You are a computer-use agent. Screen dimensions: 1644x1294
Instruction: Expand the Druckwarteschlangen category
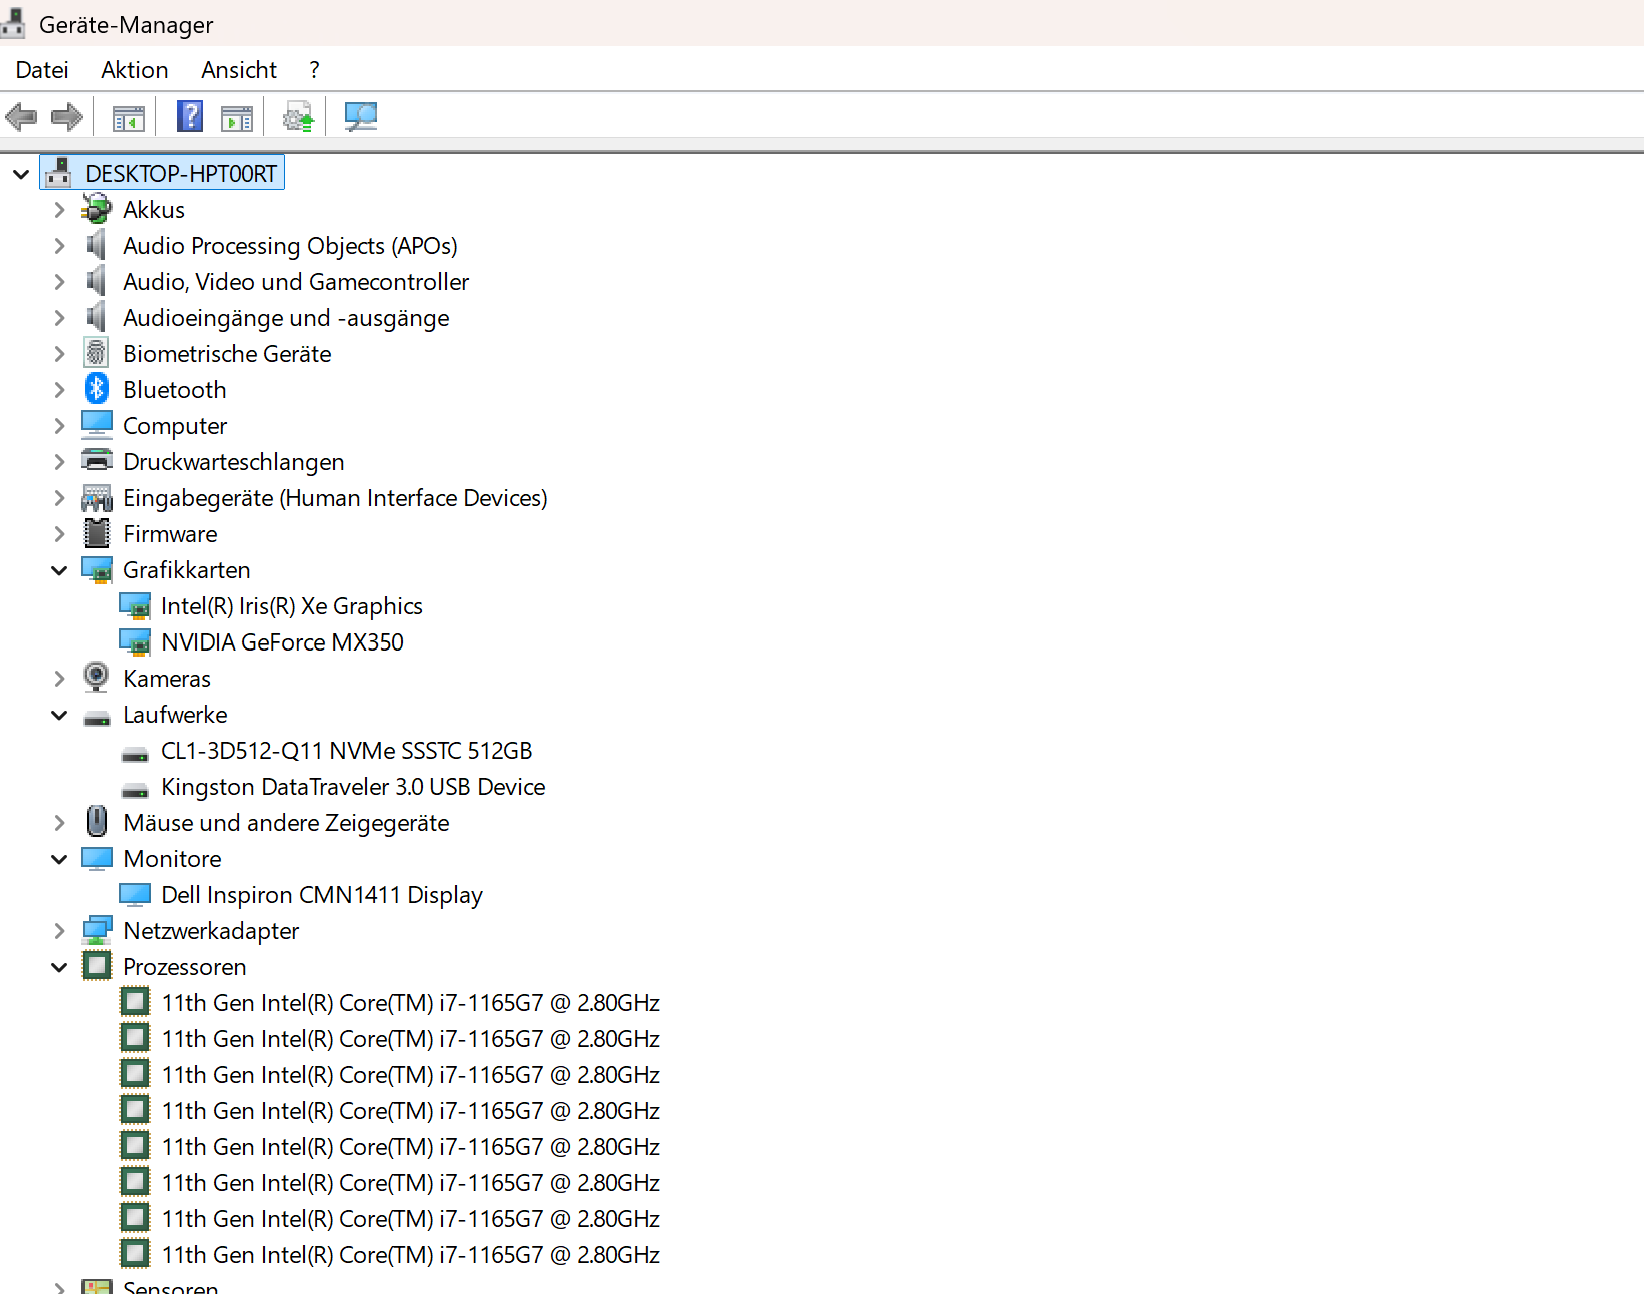[x=59, y=462]
